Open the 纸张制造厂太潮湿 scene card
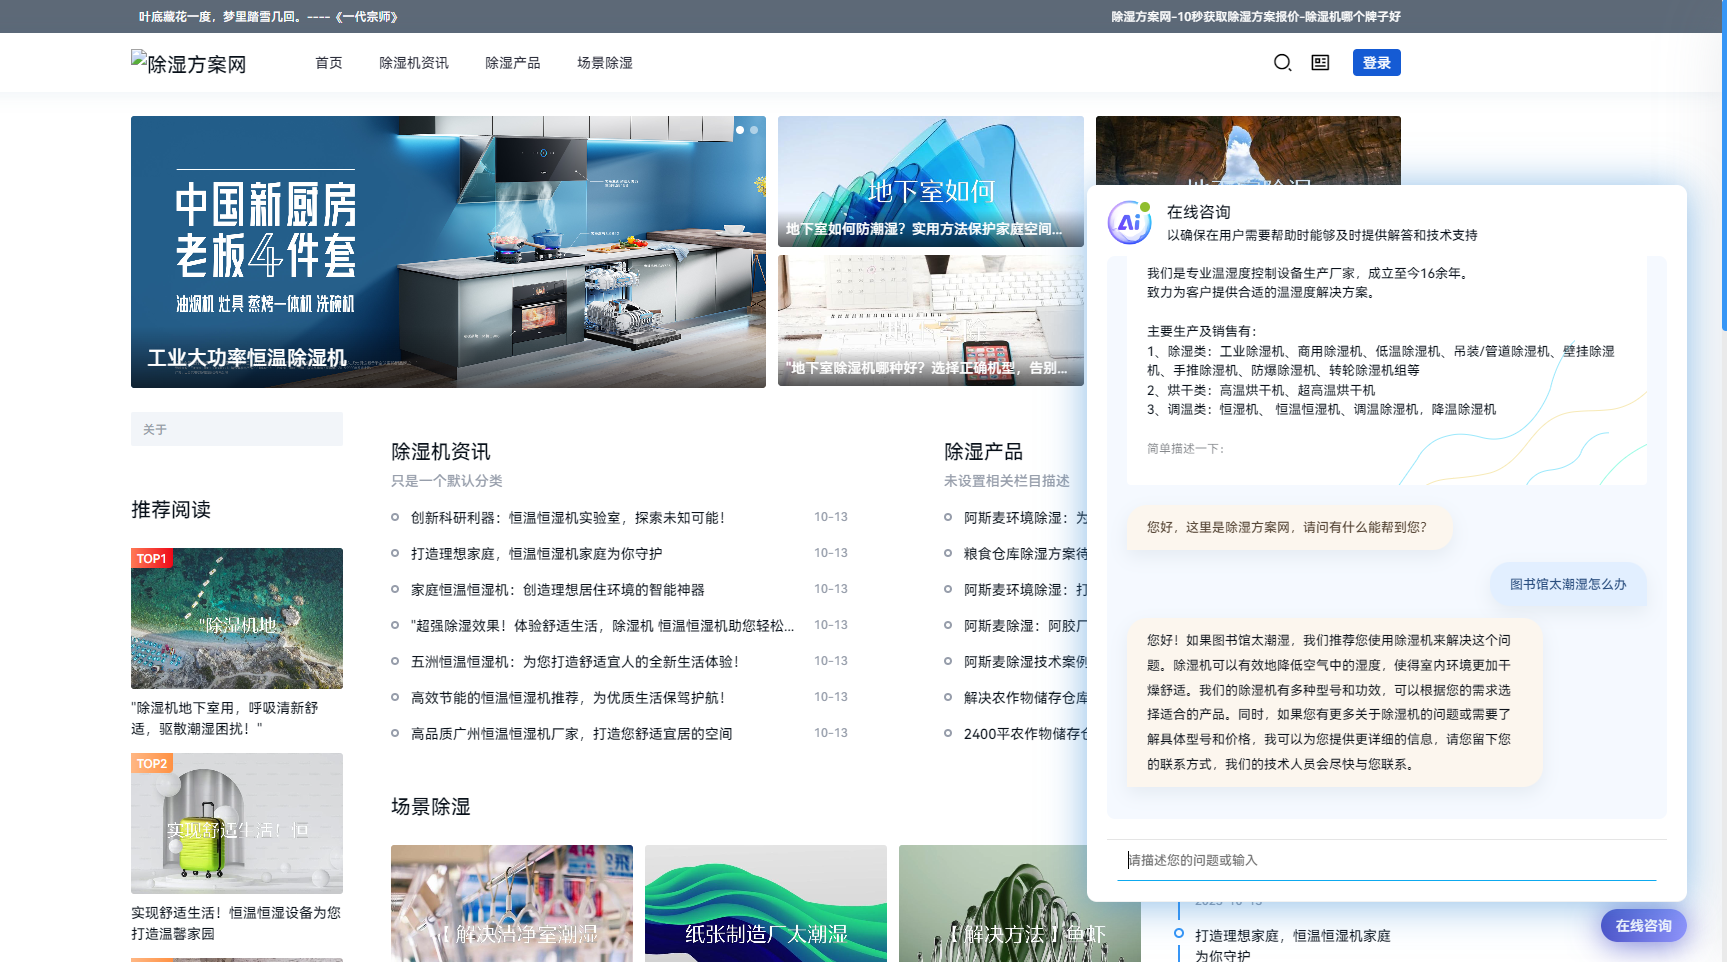1727x962 pixels. pos(765,903)
